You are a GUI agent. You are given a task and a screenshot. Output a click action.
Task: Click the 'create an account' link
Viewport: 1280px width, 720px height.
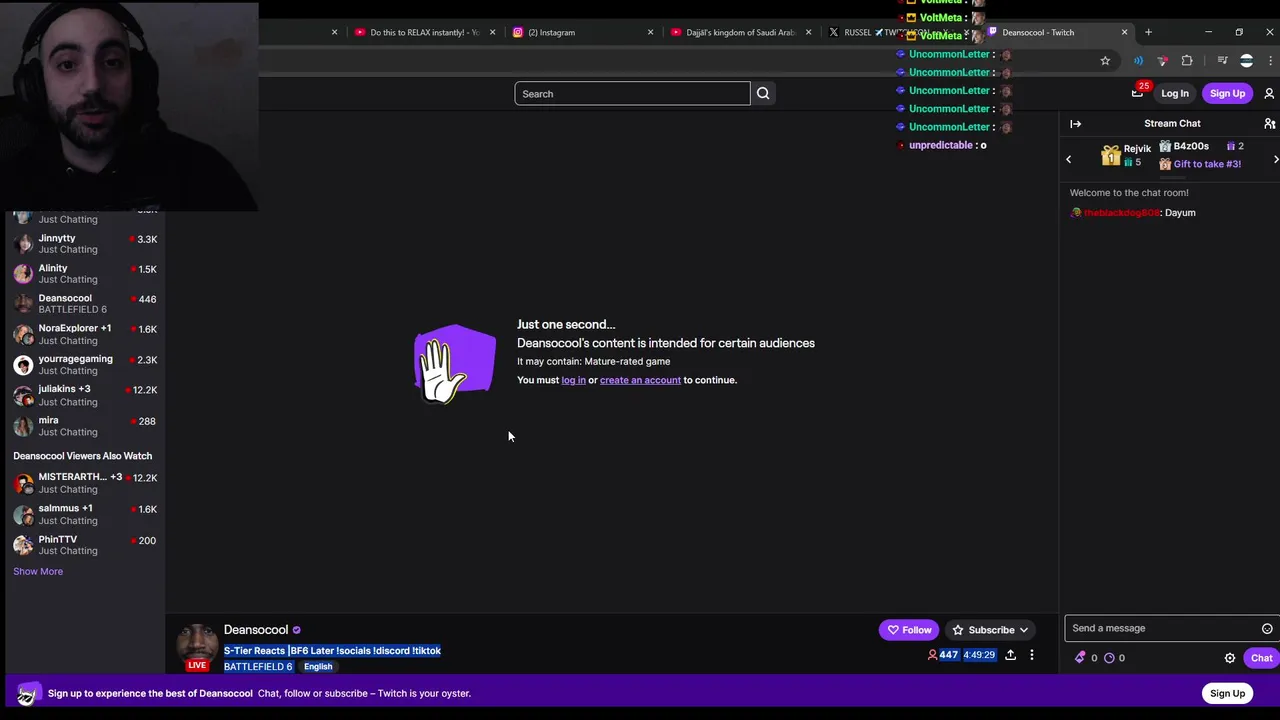tap(640, 380)
